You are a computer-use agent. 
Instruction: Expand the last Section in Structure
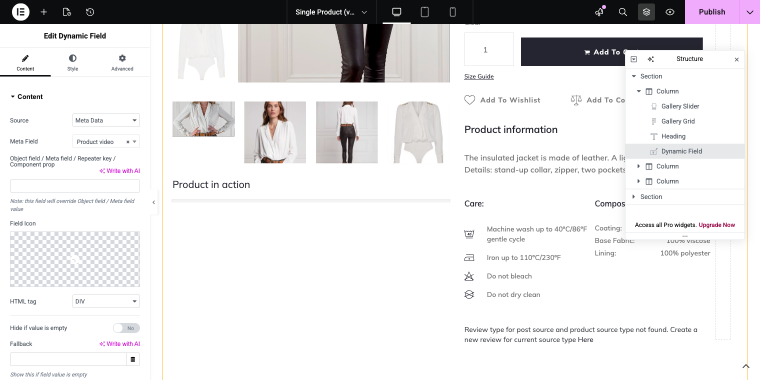[633, 196]
